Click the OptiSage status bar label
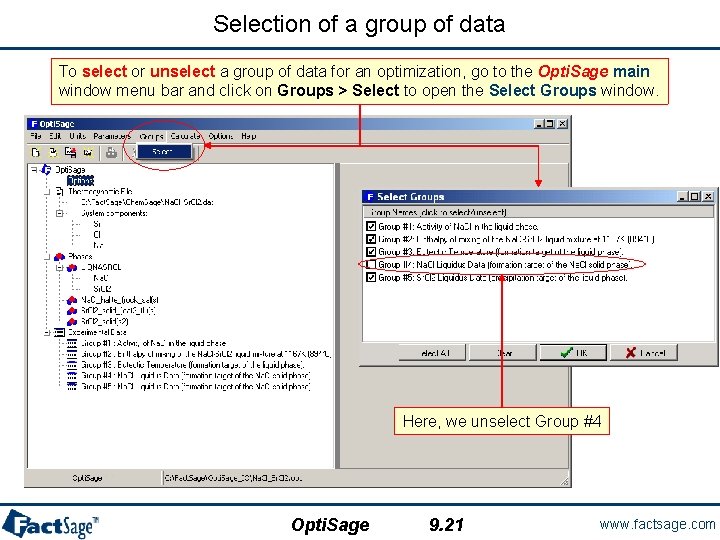Screen dimensions: 720x540 pyautogui.click(x=87, y=478)
